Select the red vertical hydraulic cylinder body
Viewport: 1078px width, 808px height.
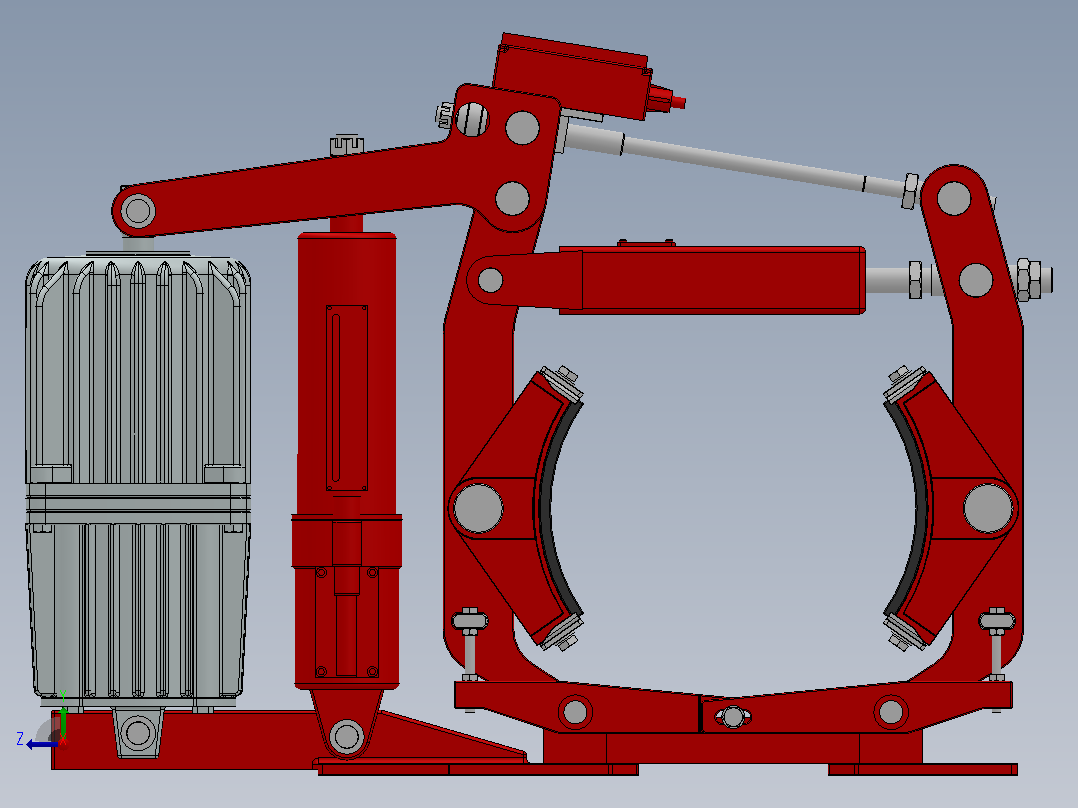pyautogui.click(x=346, y=461)
